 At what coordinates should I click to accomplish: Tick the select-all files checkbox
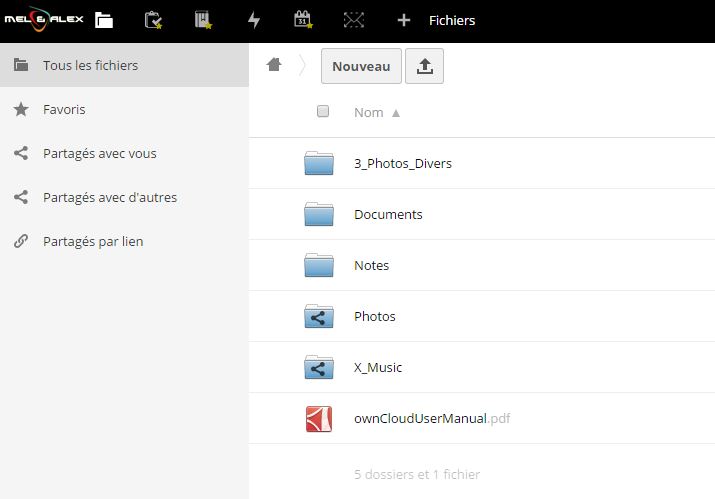(323, 112)
